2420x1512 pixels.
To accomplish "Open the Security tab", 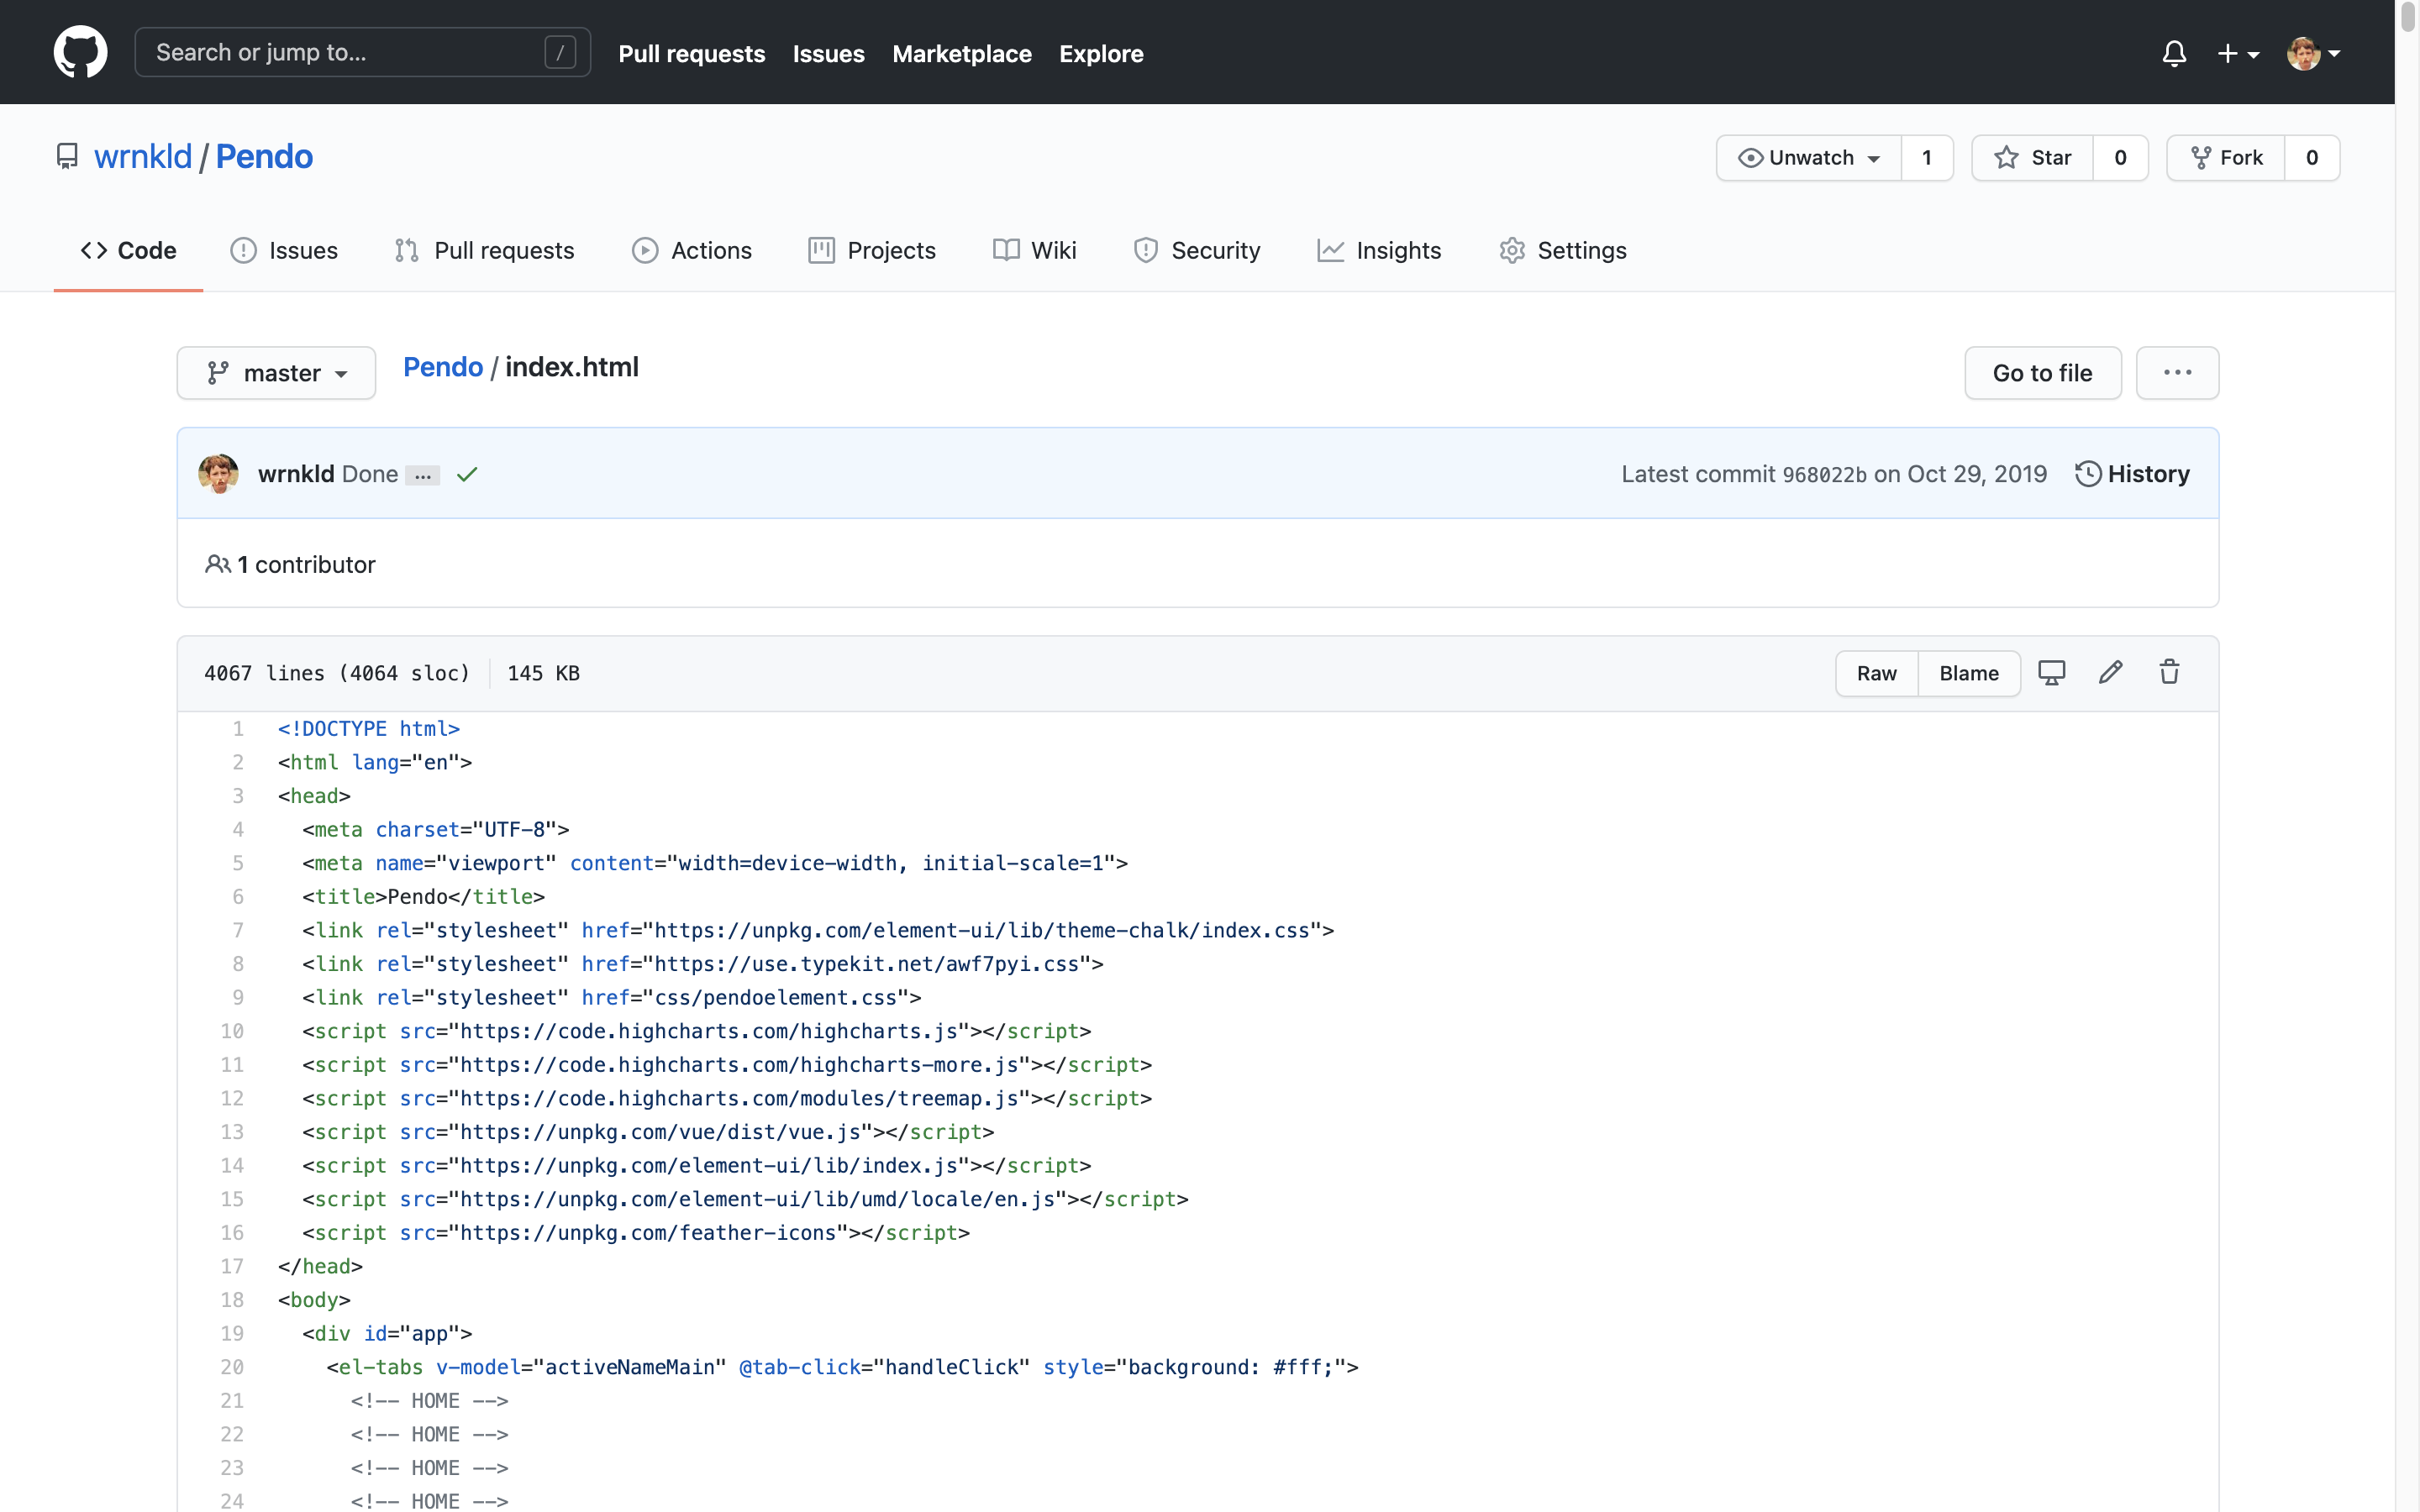I will click(1197, 250).
